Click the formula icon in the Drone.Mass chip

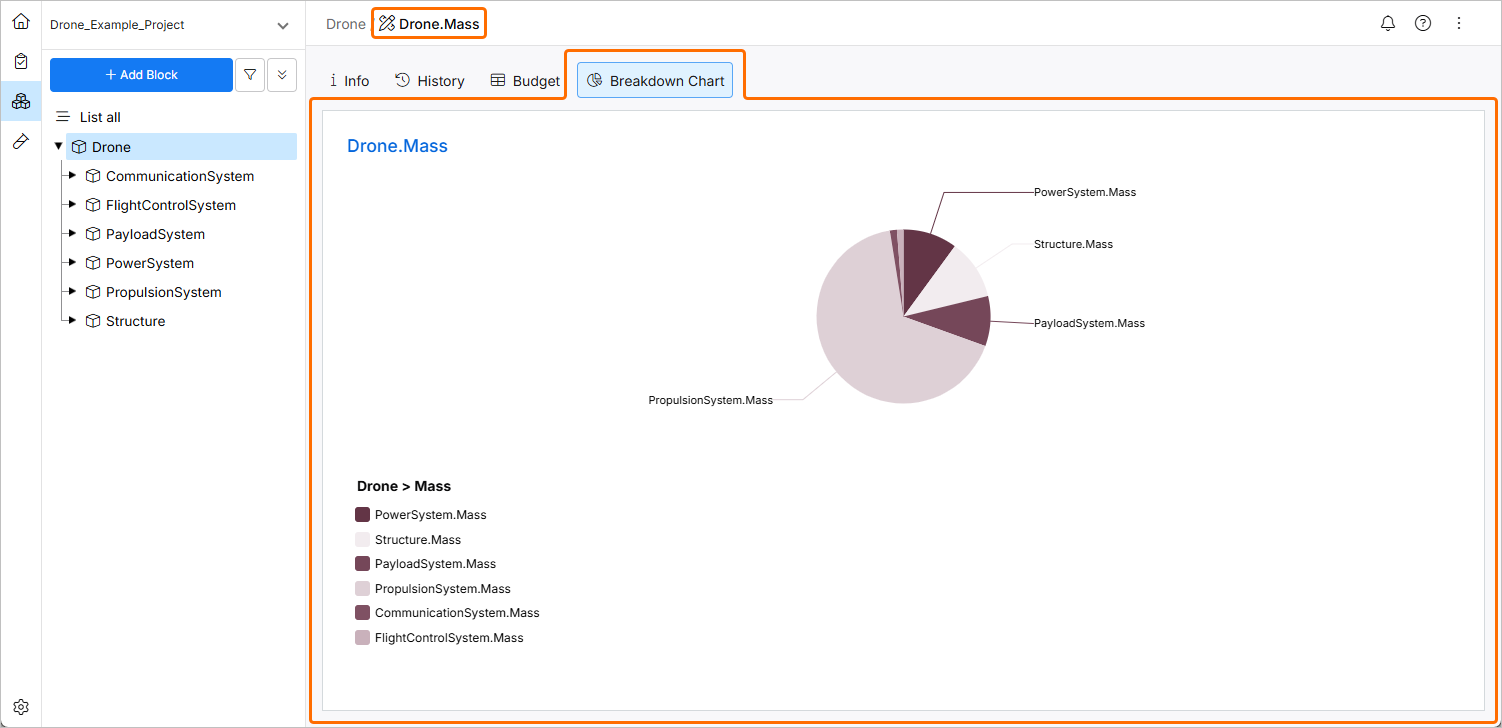click(x=385, y=22)
